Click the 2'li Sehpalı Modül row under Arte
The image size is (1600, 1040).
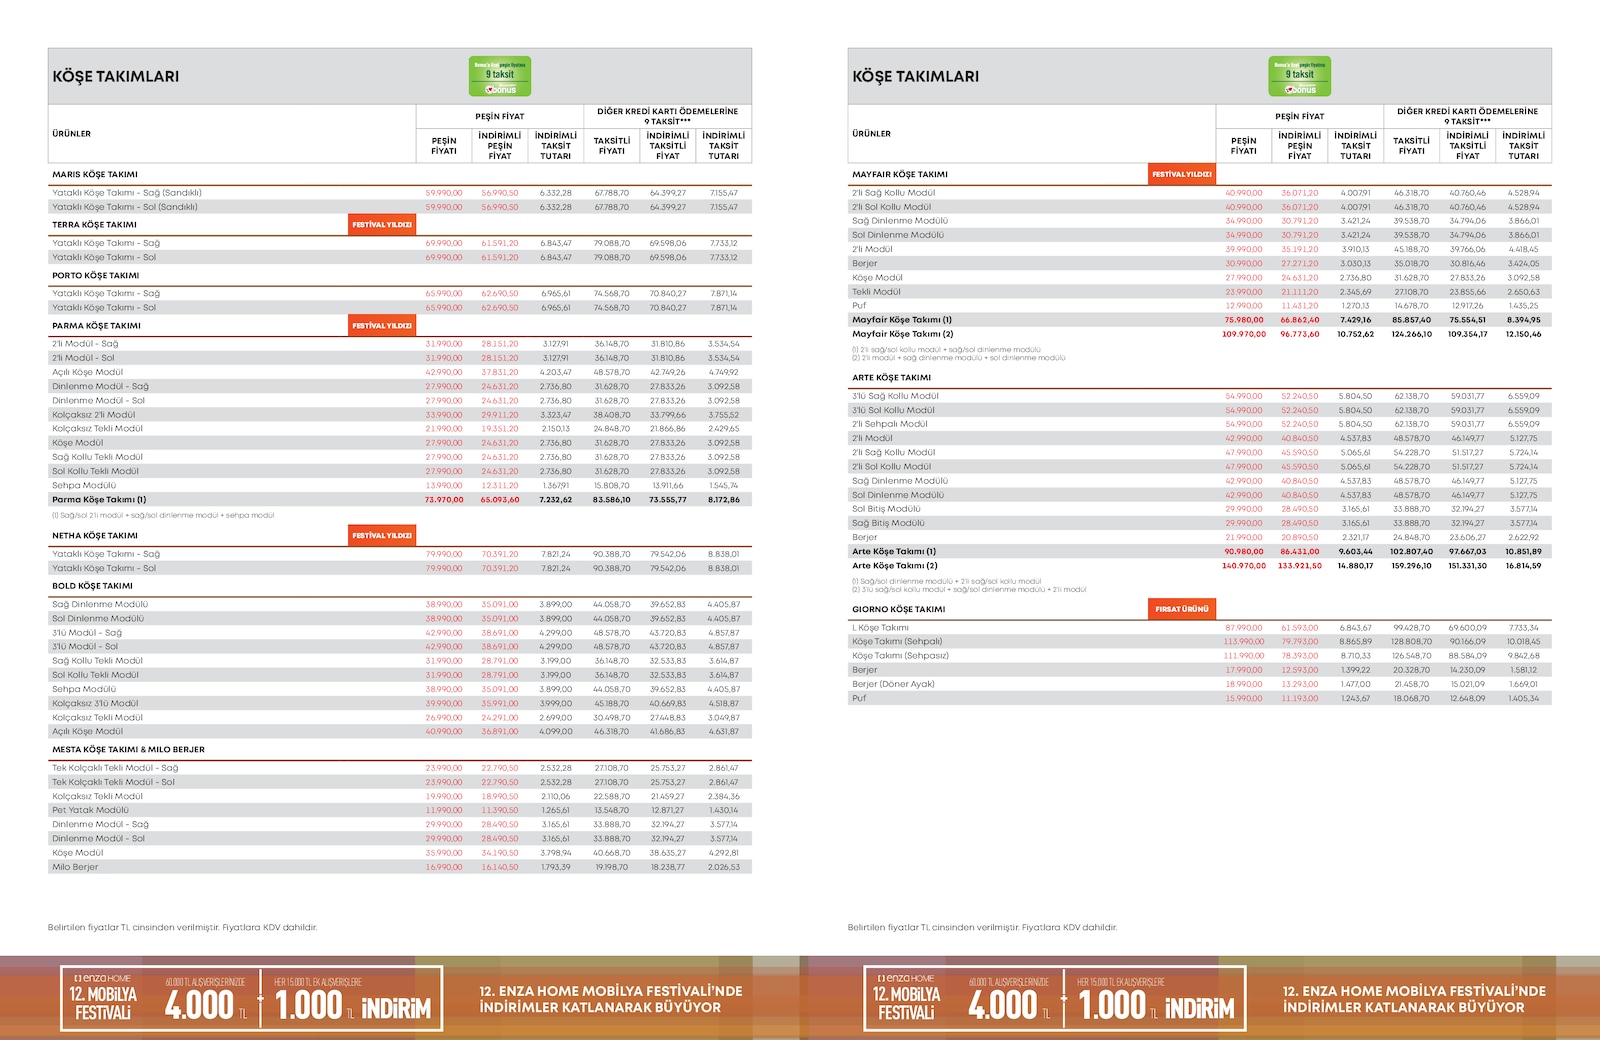tap(1200, 424)
